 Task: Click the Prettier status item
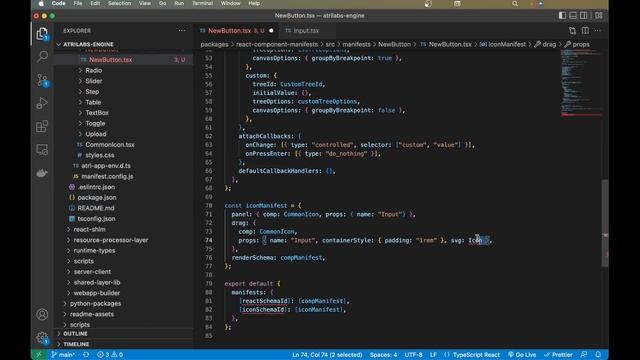(558, 355)
